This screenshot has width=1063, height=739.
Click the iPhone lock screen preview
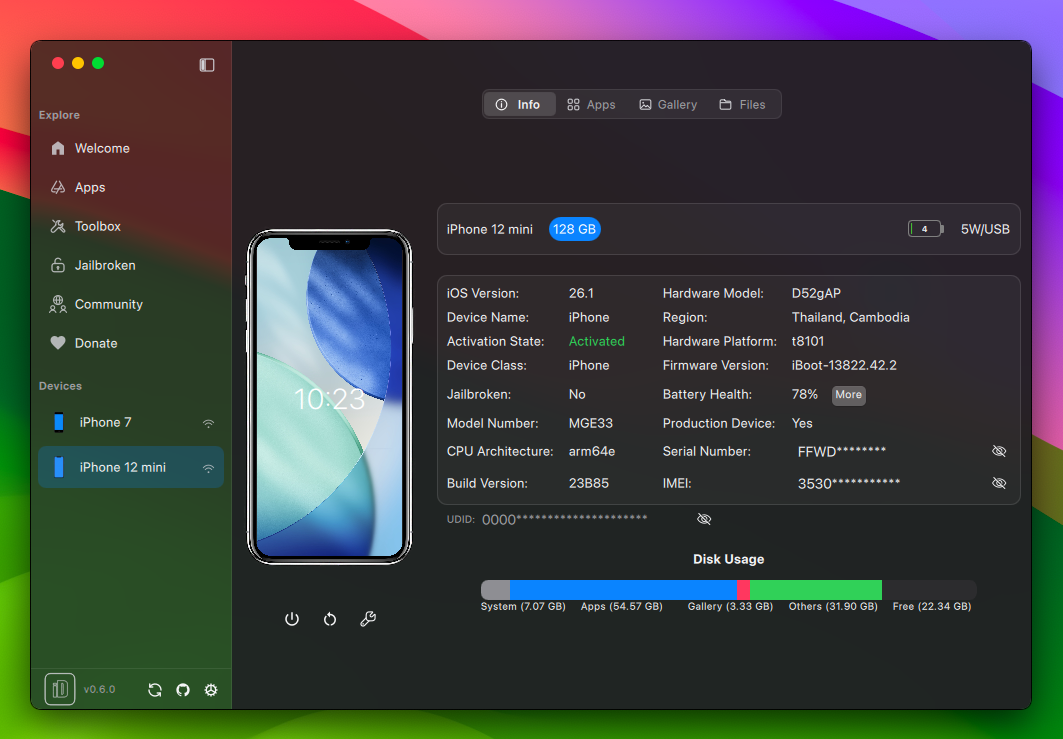329,397
